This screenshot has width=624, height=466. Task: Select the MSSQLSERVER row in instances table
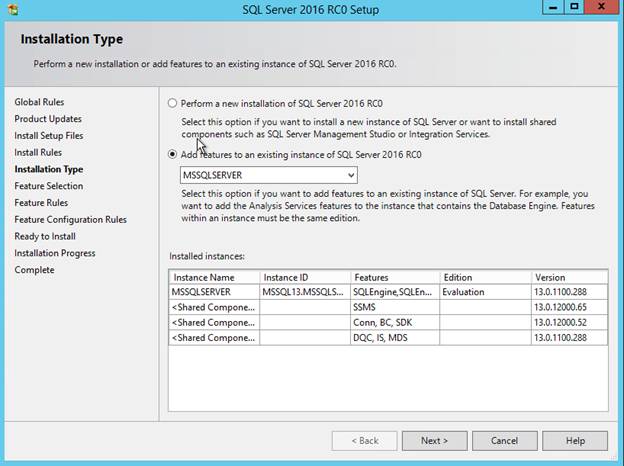388,292
